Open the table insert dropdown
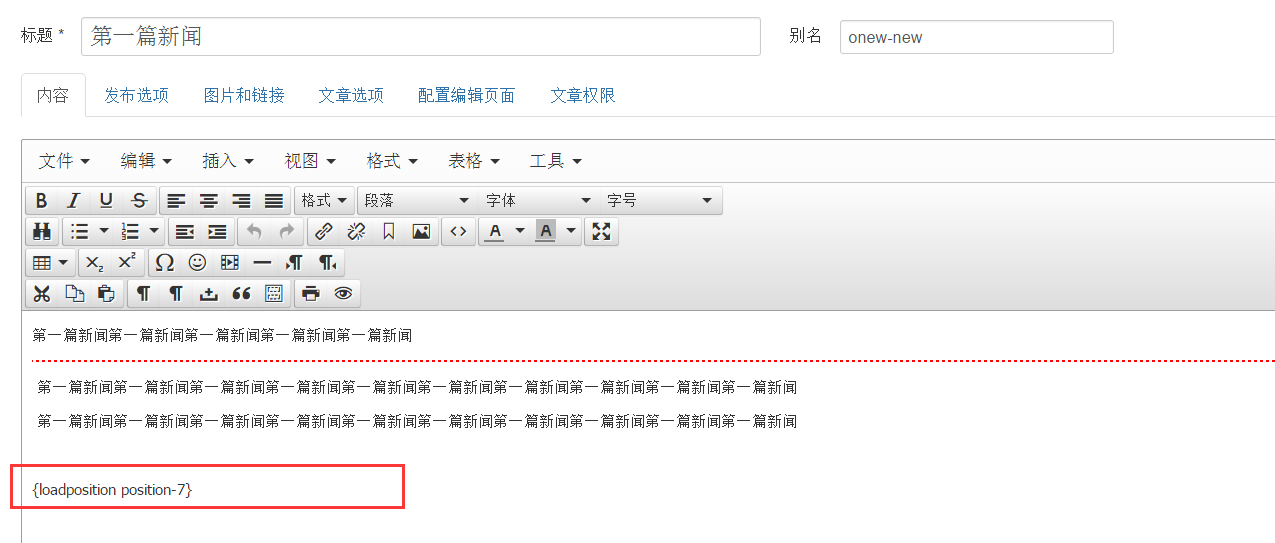The width and height of the screenshot is (1275, 543). 50,263
